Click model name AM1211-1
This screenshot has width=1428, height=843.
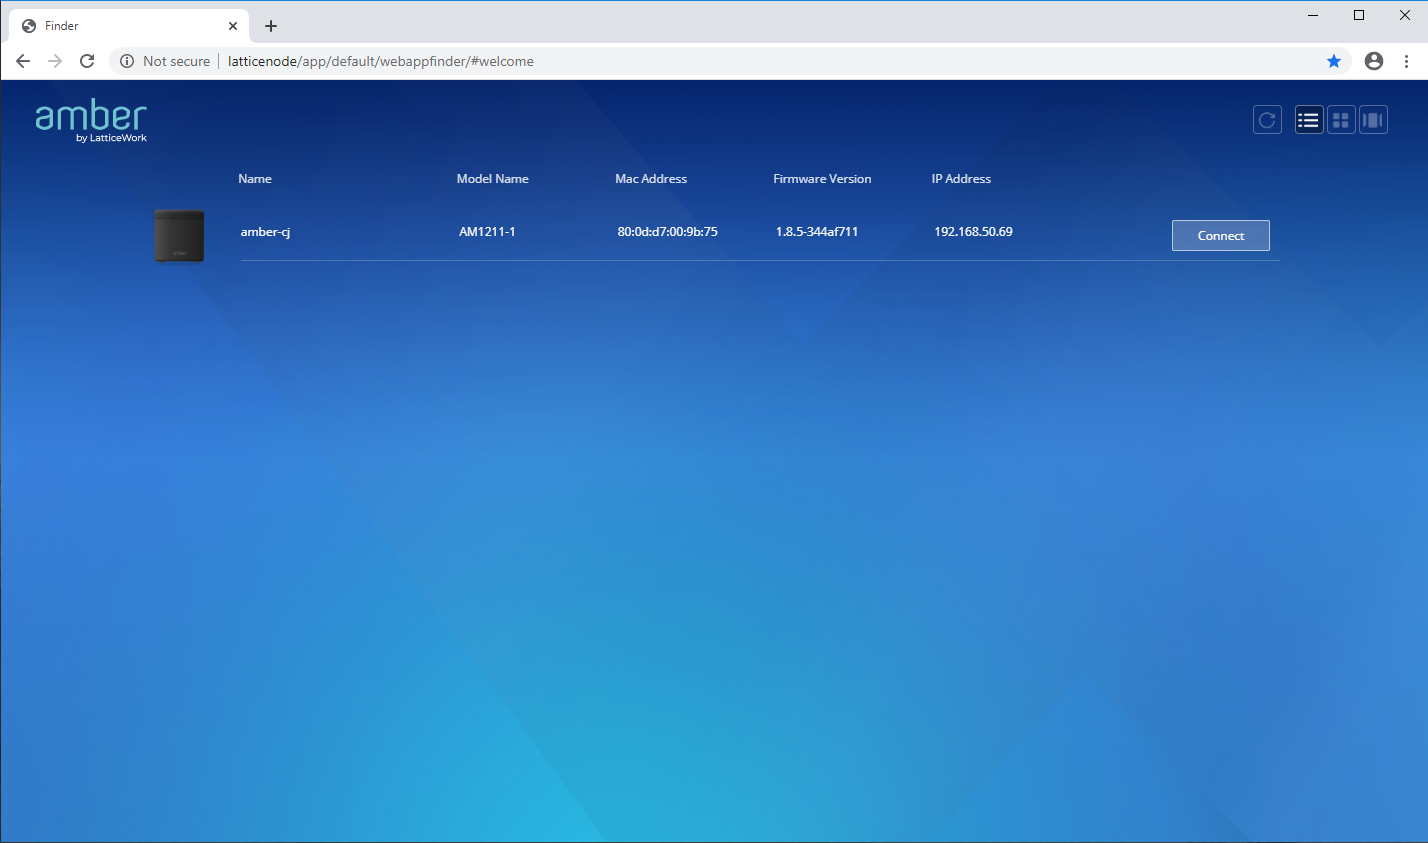pyautogui.click(x=487, y=232)
